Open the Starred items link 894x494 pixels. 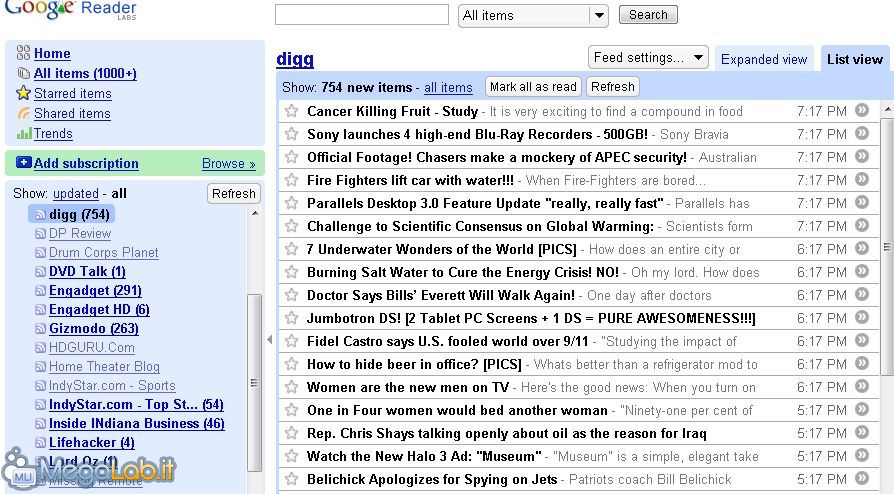[72, 94]
